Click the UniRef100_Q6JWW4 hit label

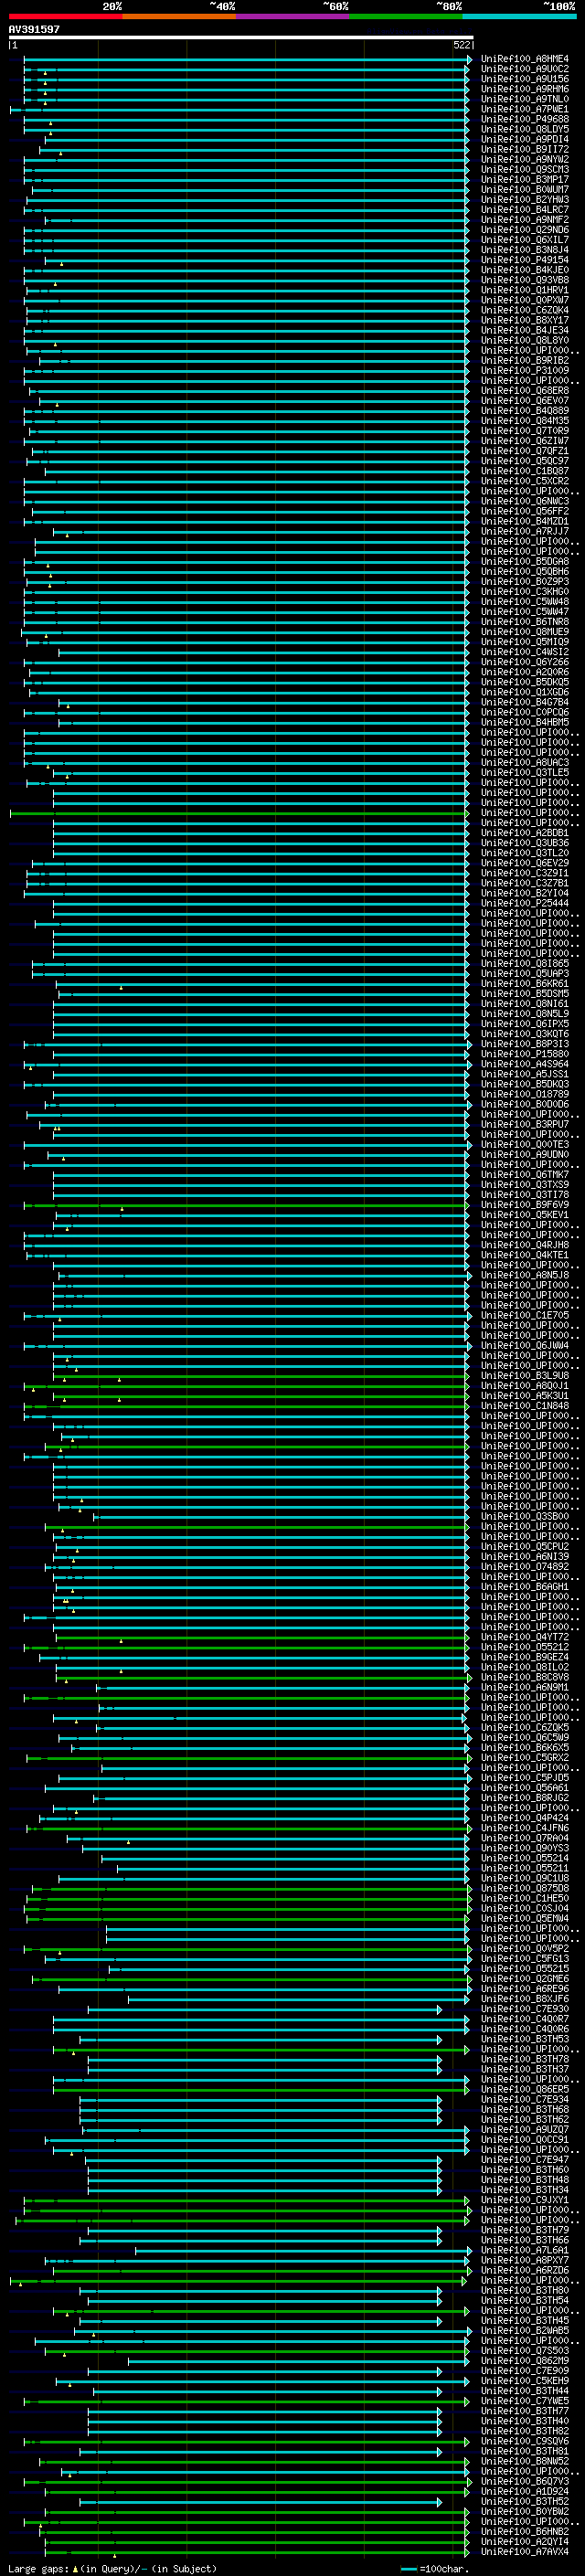click(525, 1345)
